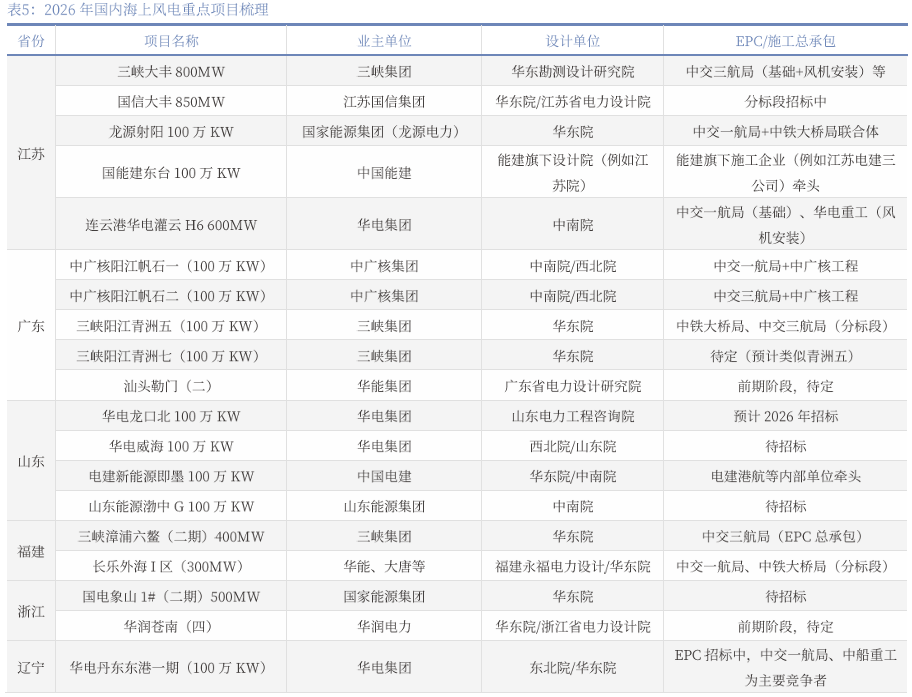The width and height of the screenshot is (912, 697).
Task: Select the 预计 2026 年招标 EPC cell
Action: coord(785,416)
